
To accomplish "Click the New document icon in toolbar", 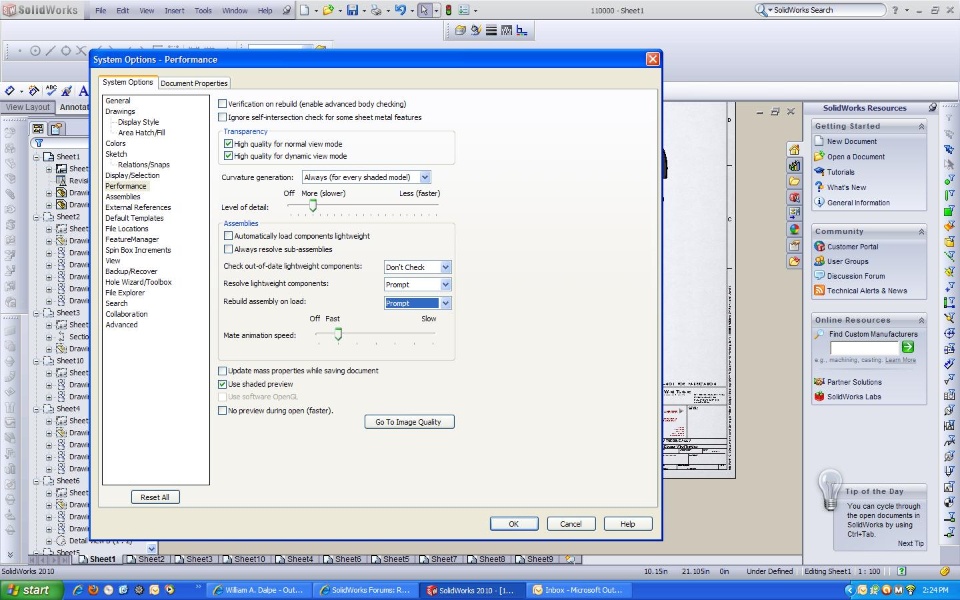I will coord(304,10).
